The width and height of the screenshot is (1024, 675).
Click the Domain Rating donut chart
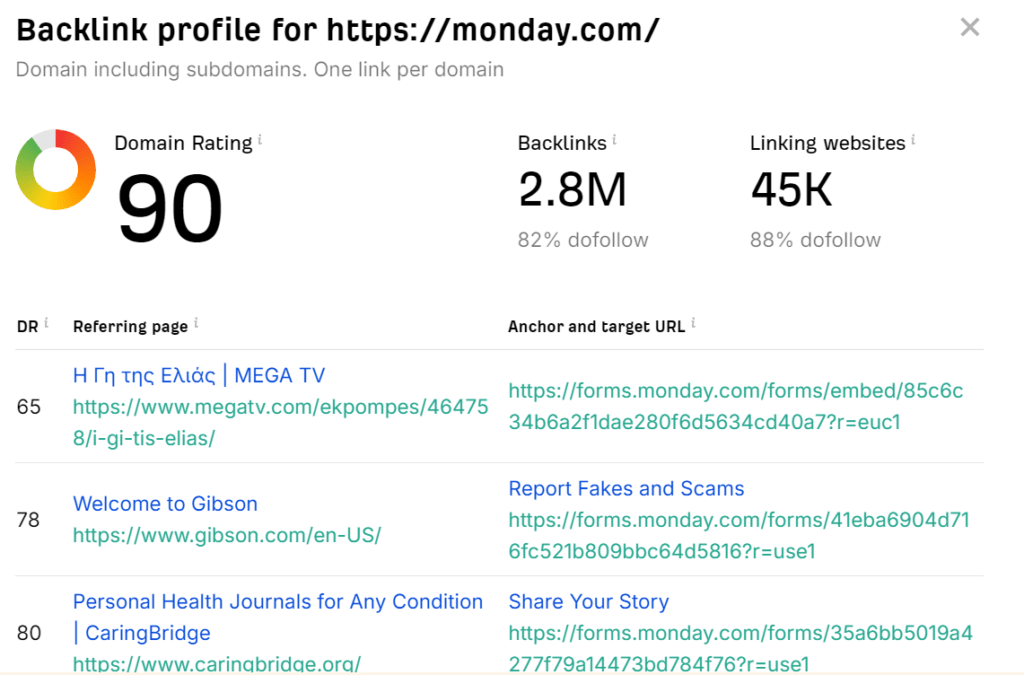pos(56,169)
